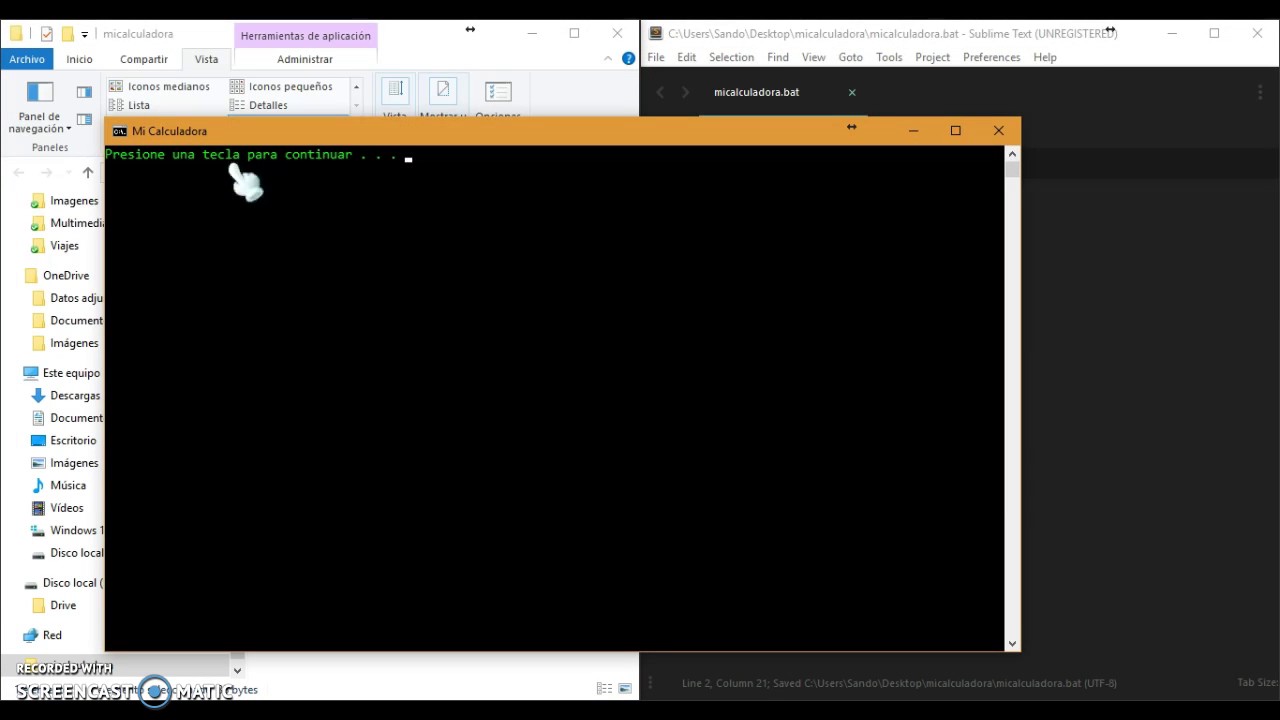Open Sublime's Preferences menu
Screen dimensions: 1280x720
[991, 57]
